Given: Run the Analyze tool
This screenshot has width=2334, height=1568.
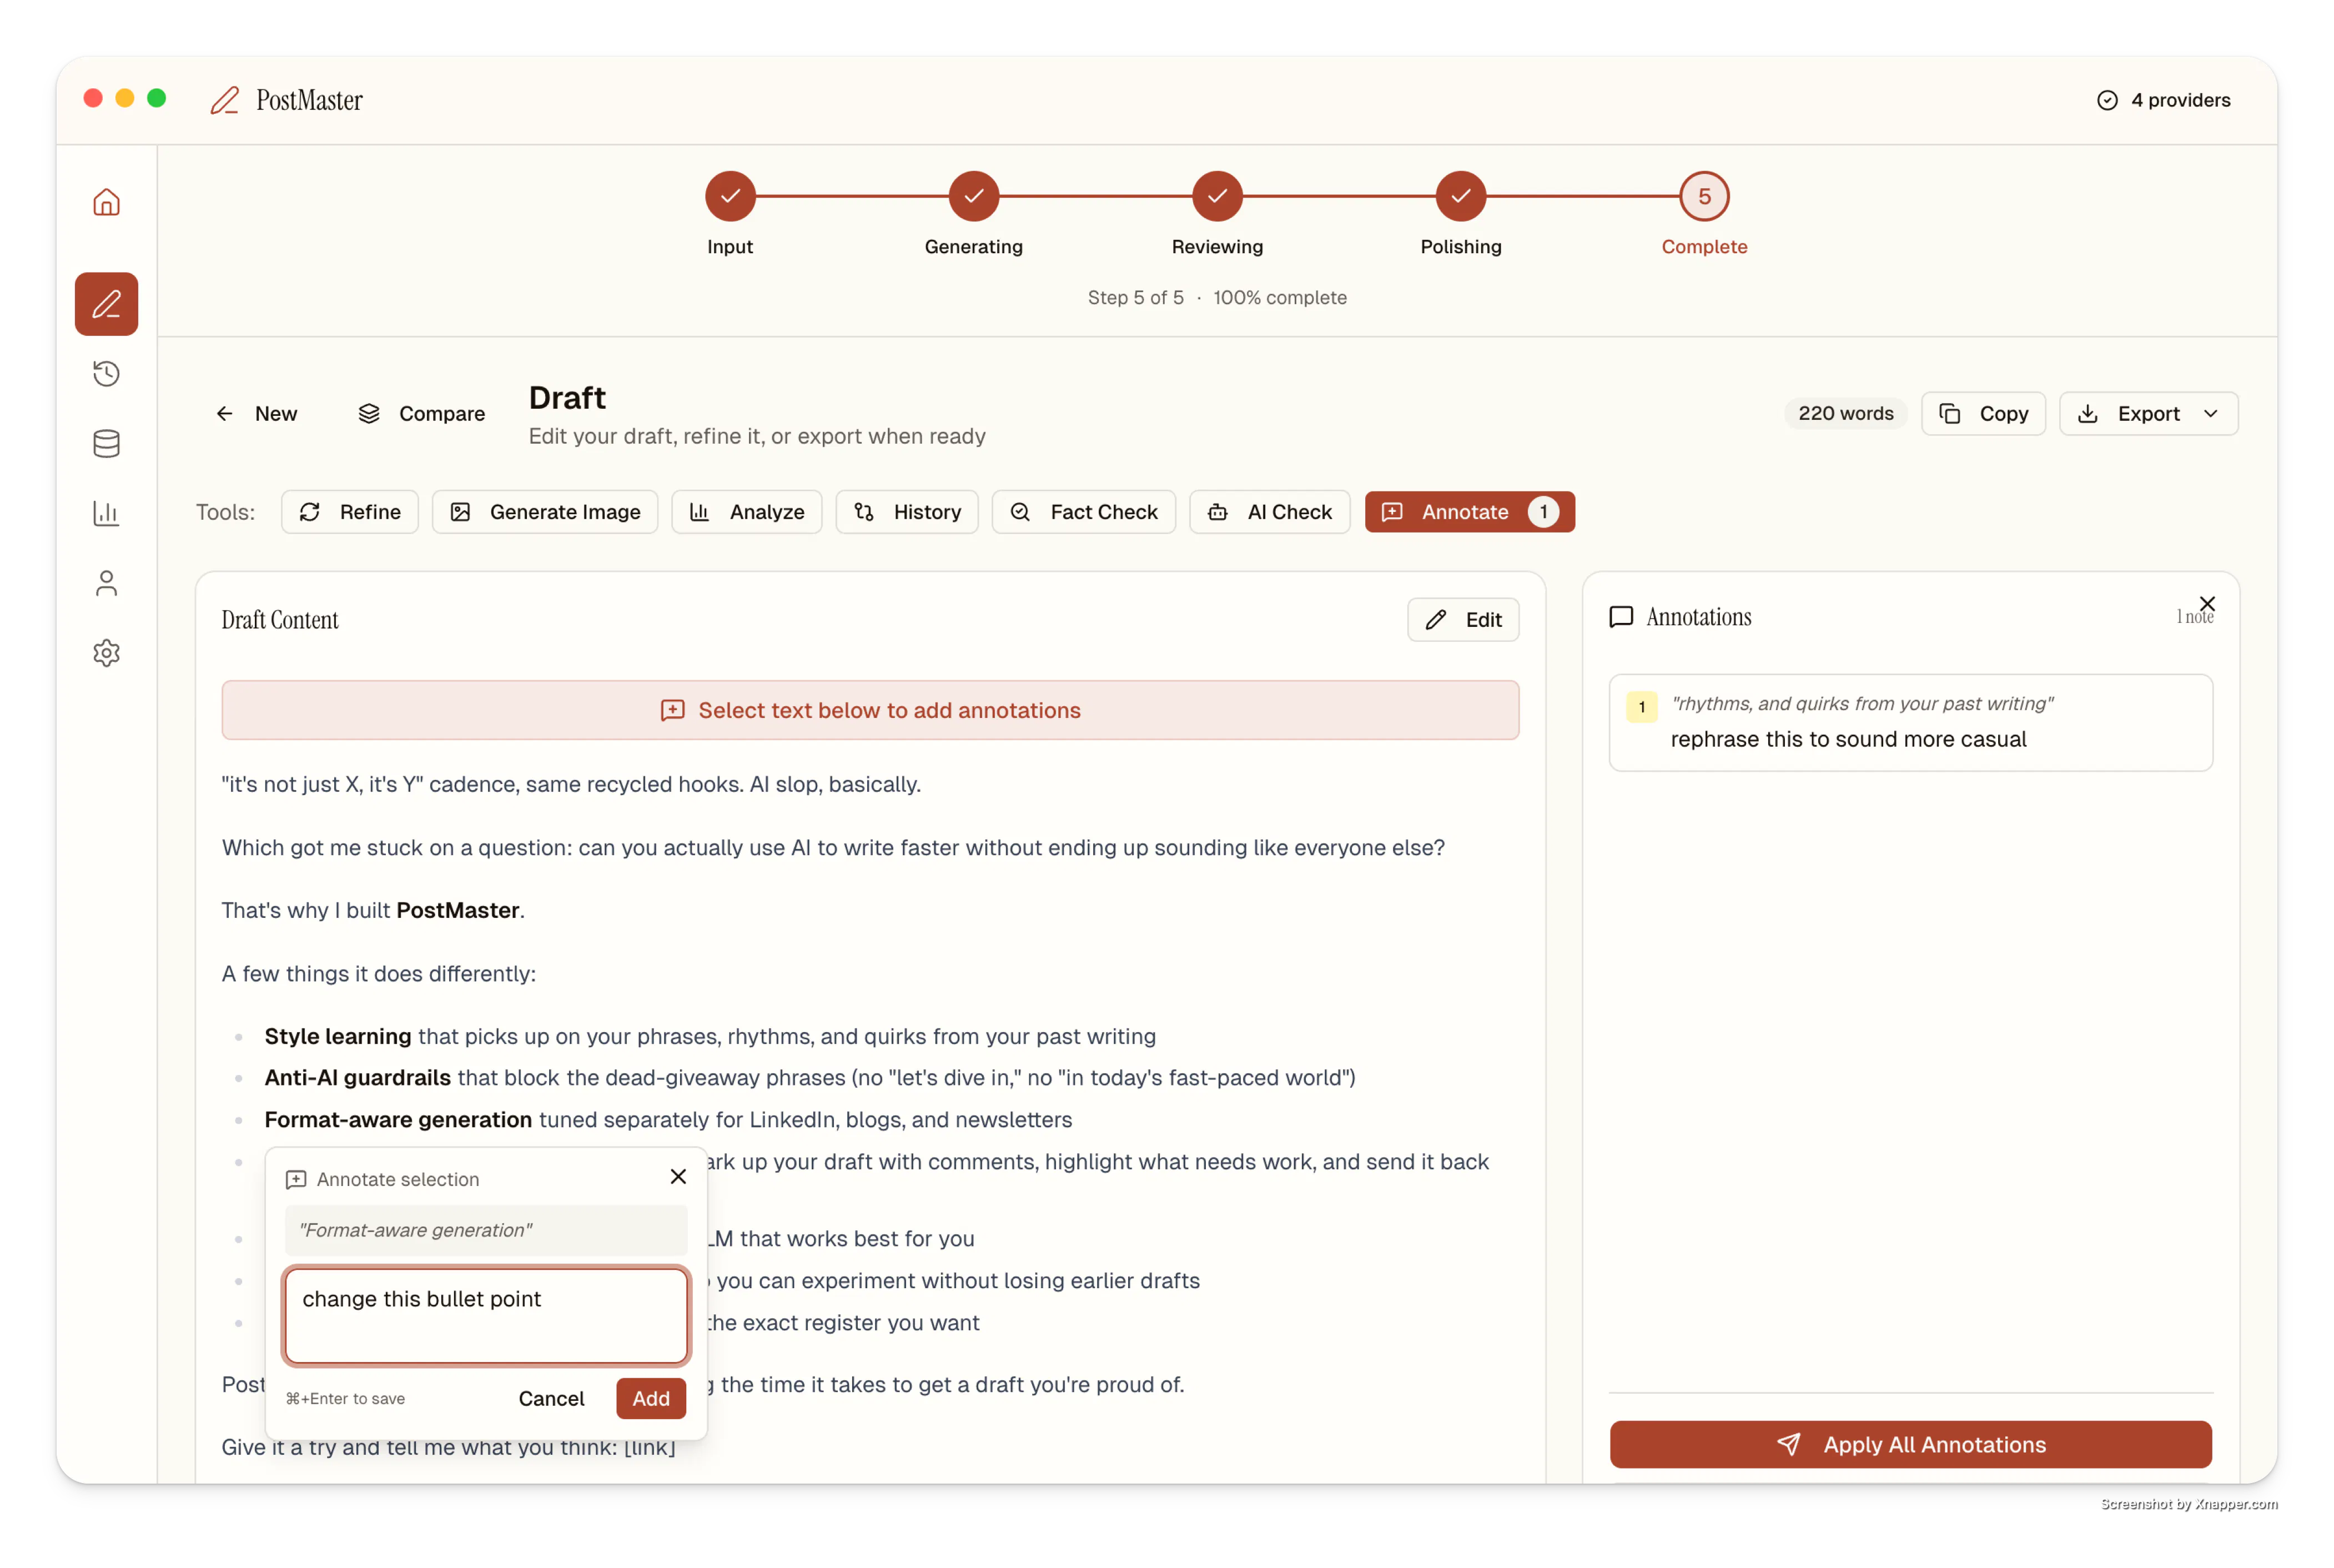Looking at the screenshot, I should tap(747, 512).
